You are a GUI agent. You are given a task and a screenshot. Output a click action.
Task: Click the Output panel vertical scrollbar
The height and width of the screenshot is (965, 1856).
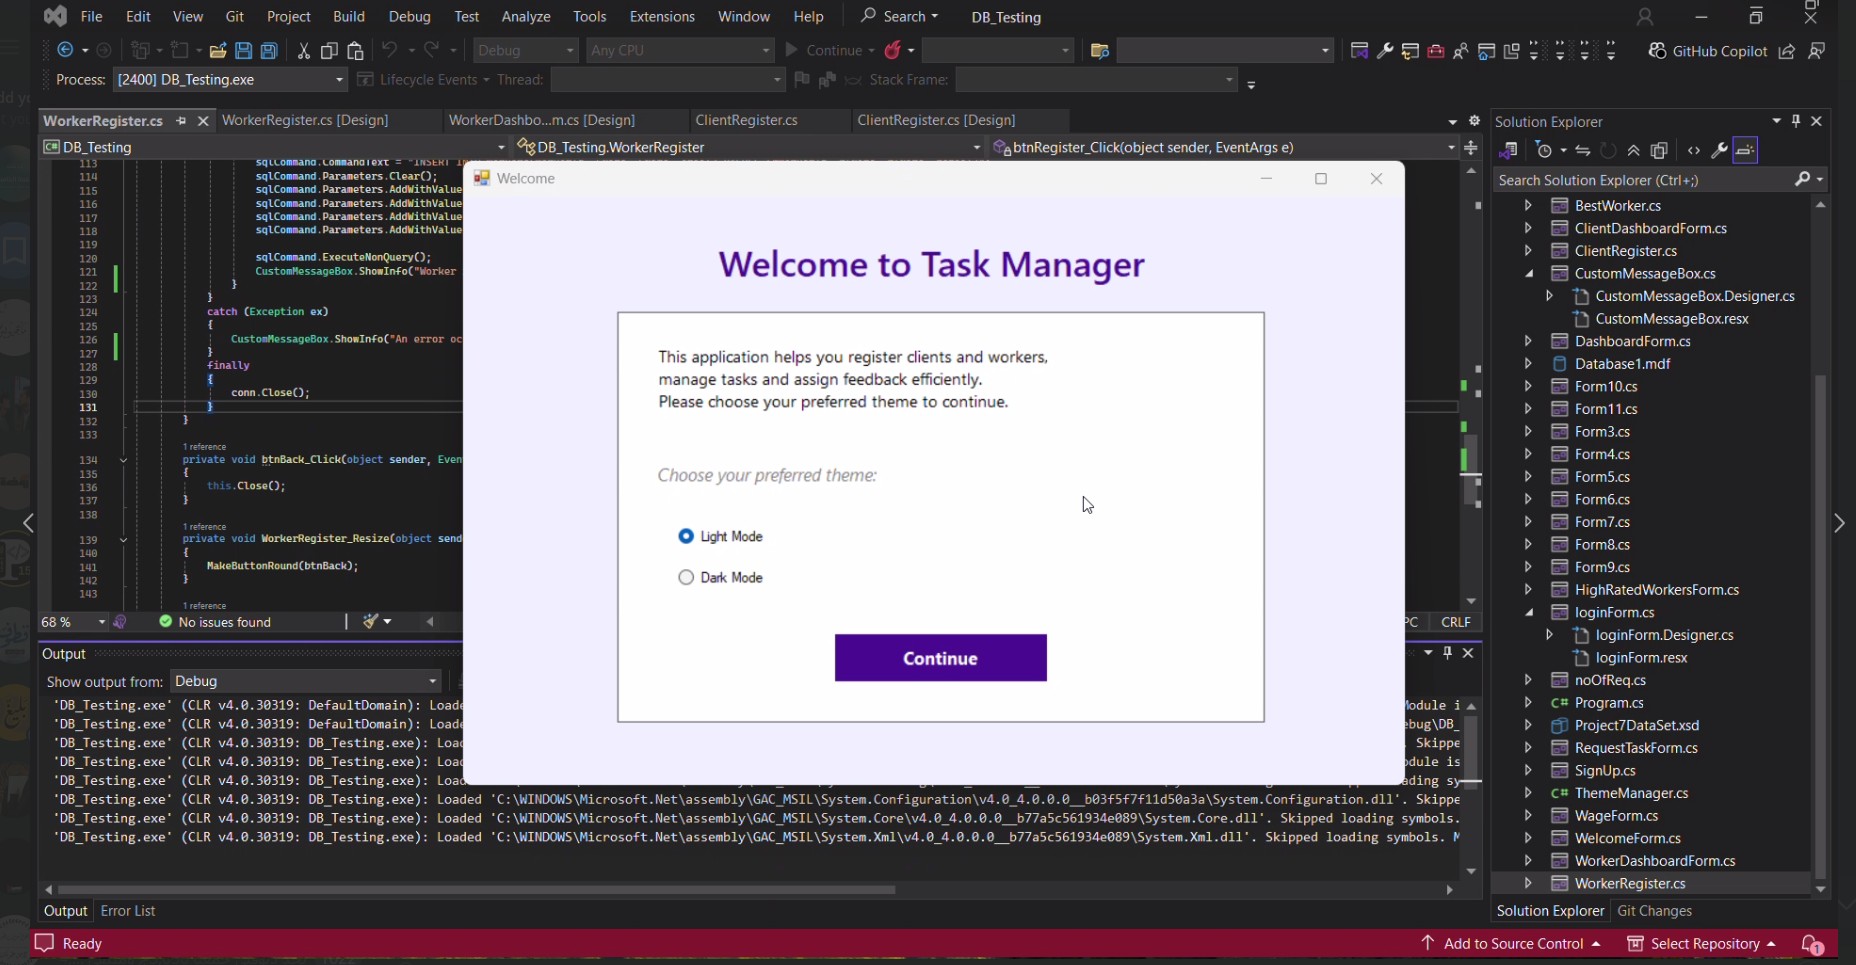pyautogui.click(x=1471, y=752)
